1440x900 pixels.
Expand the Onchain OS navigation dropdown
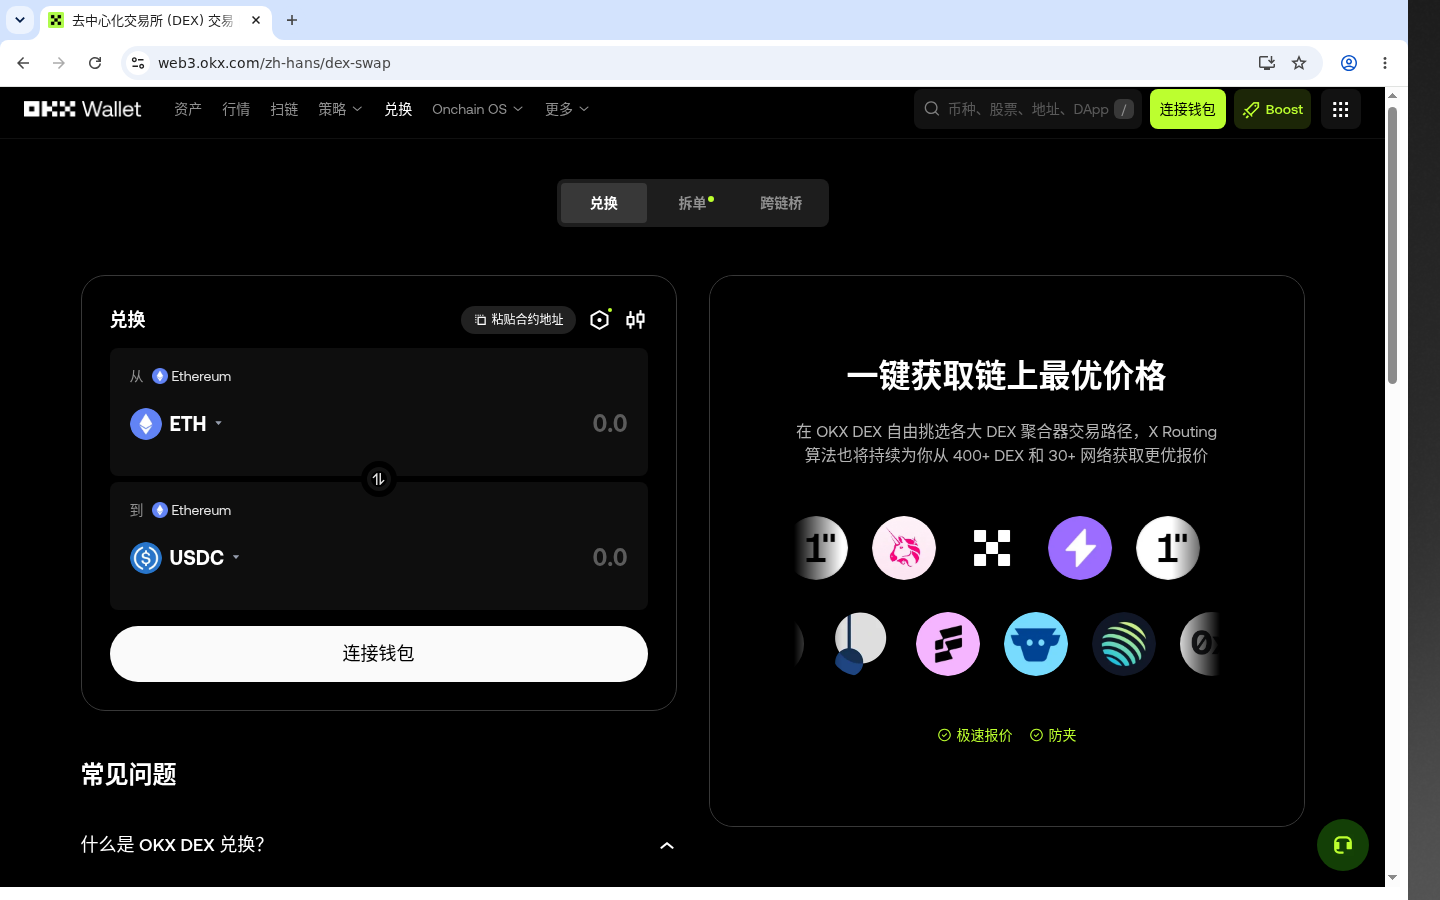coord(477,109)
